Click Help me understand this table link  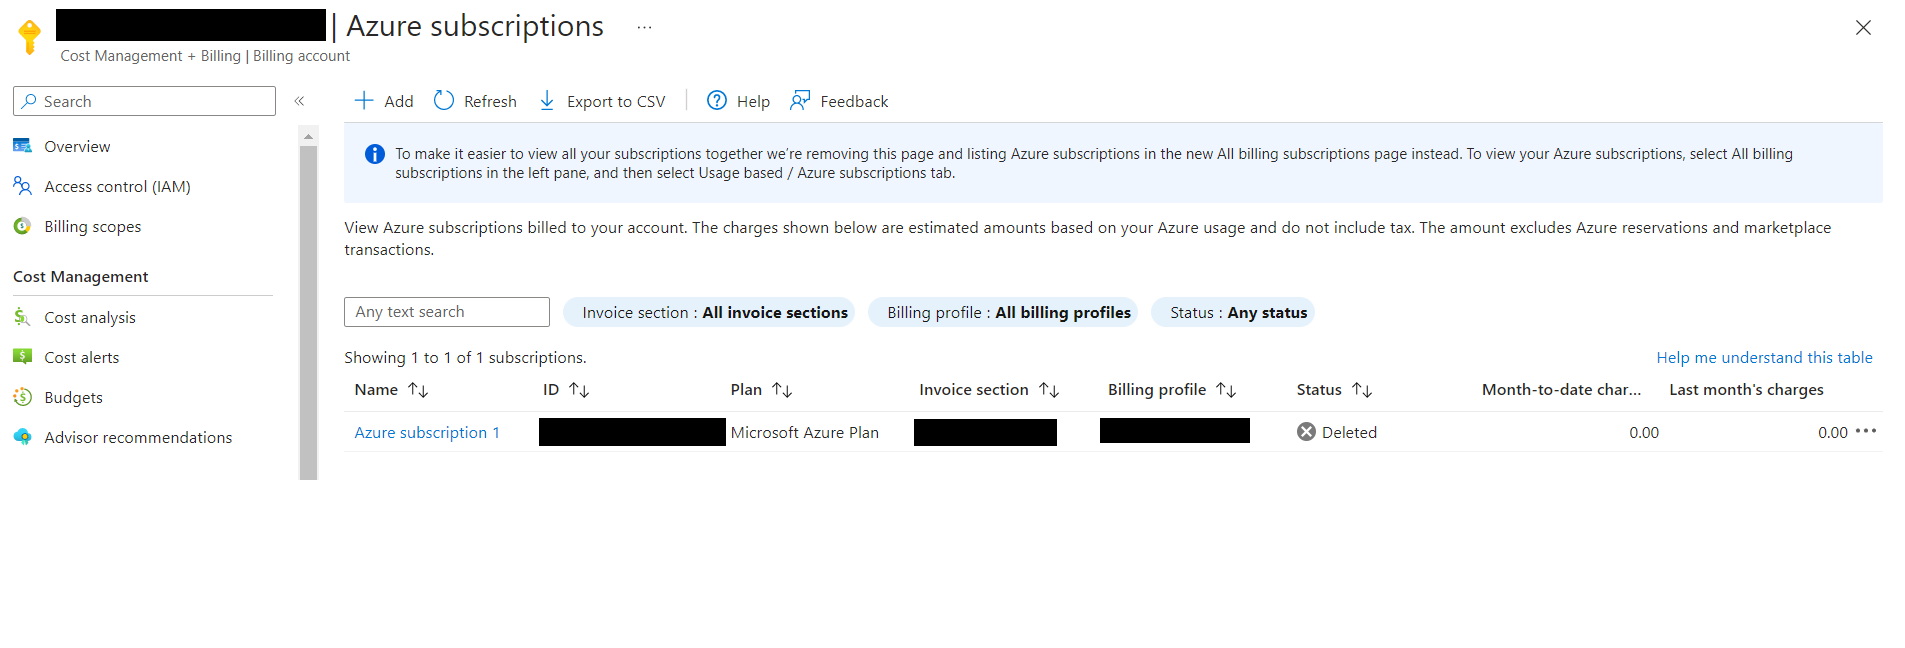click(1764, 357)
